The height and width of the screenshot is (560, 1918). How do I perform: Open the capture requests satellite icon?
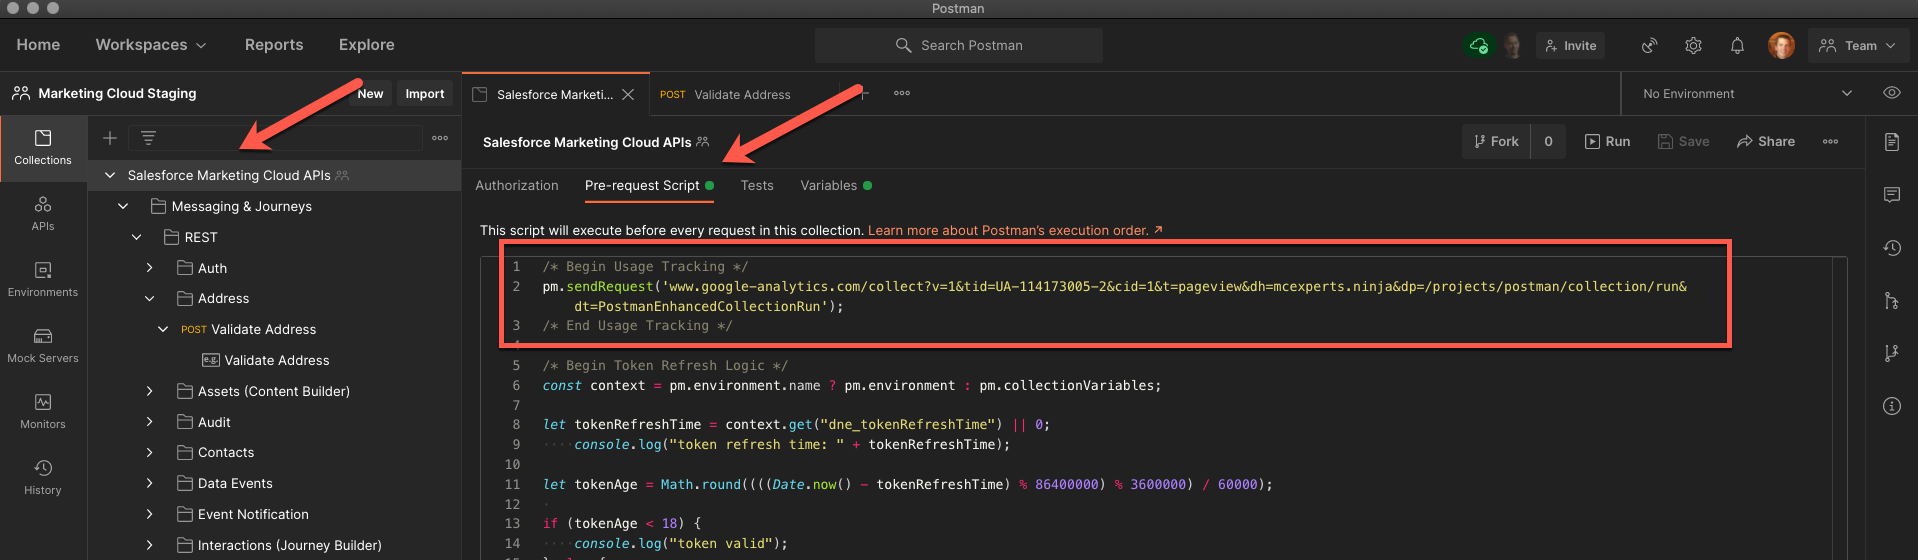(x=1649, y=45)
